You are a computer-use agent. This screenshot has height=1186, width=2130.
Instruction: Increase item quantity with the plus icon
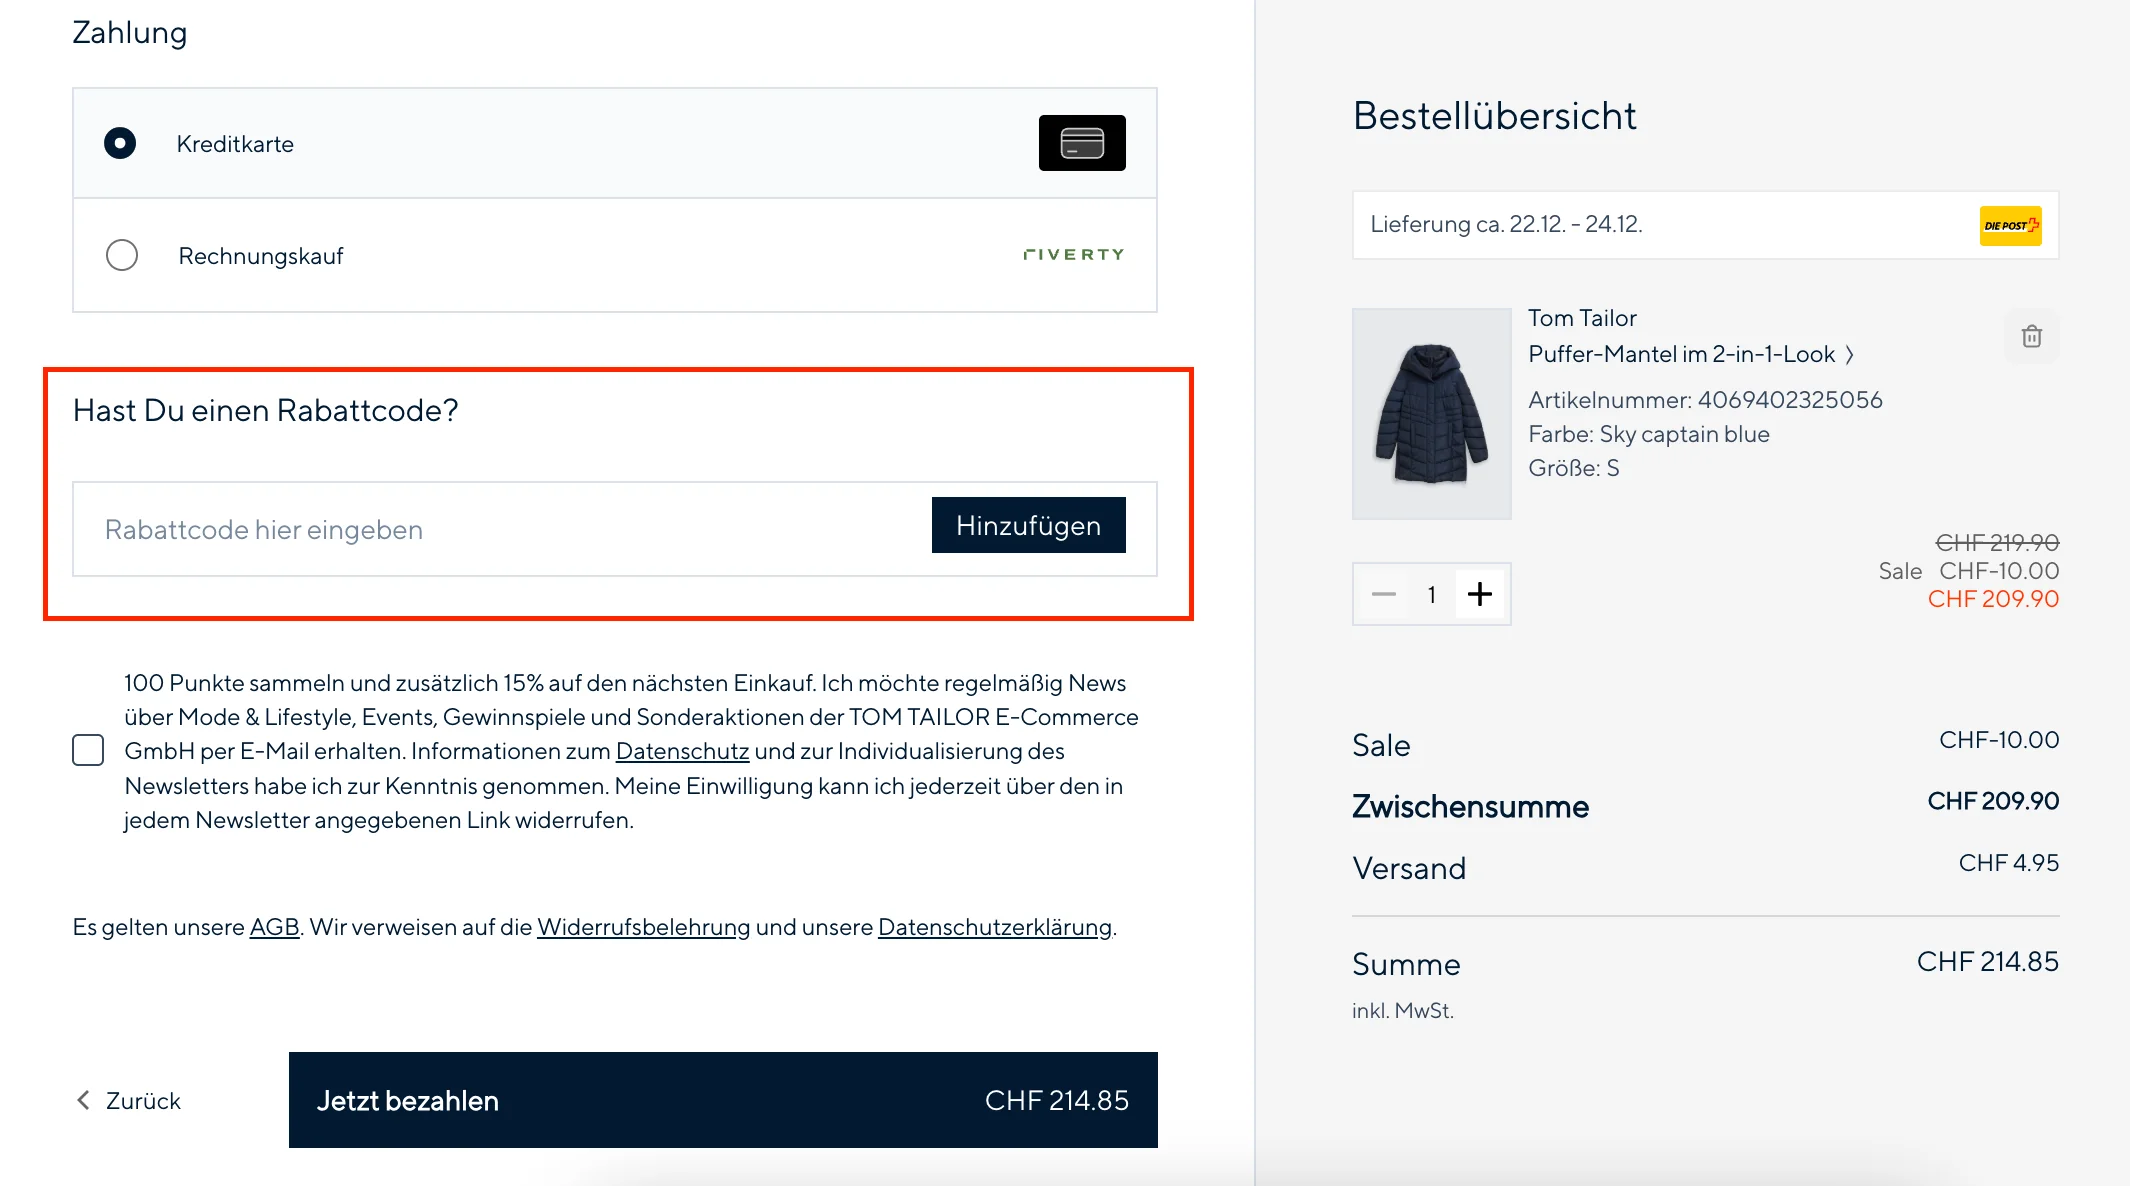(x=1480, y=593)
